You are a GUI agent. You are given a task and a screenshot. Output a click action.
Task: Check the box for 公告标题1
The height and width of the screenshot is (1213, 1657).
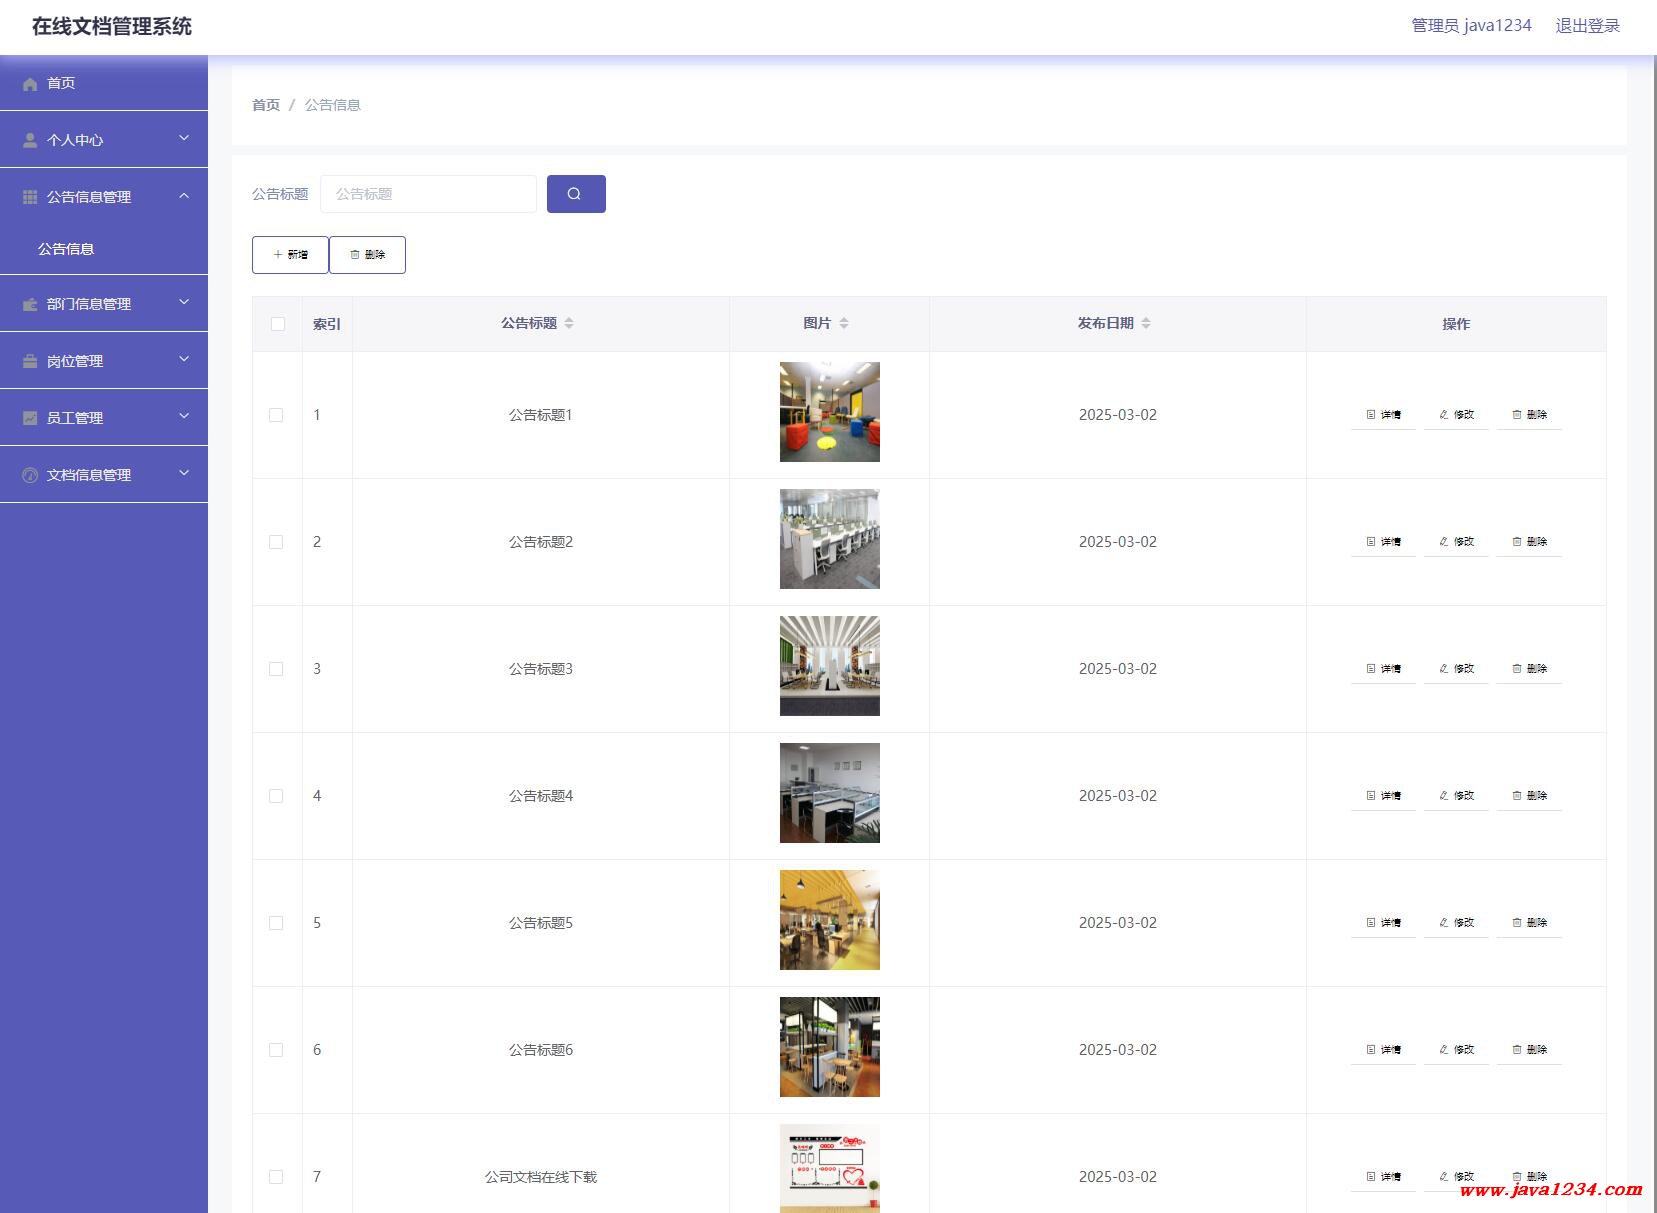276,415
